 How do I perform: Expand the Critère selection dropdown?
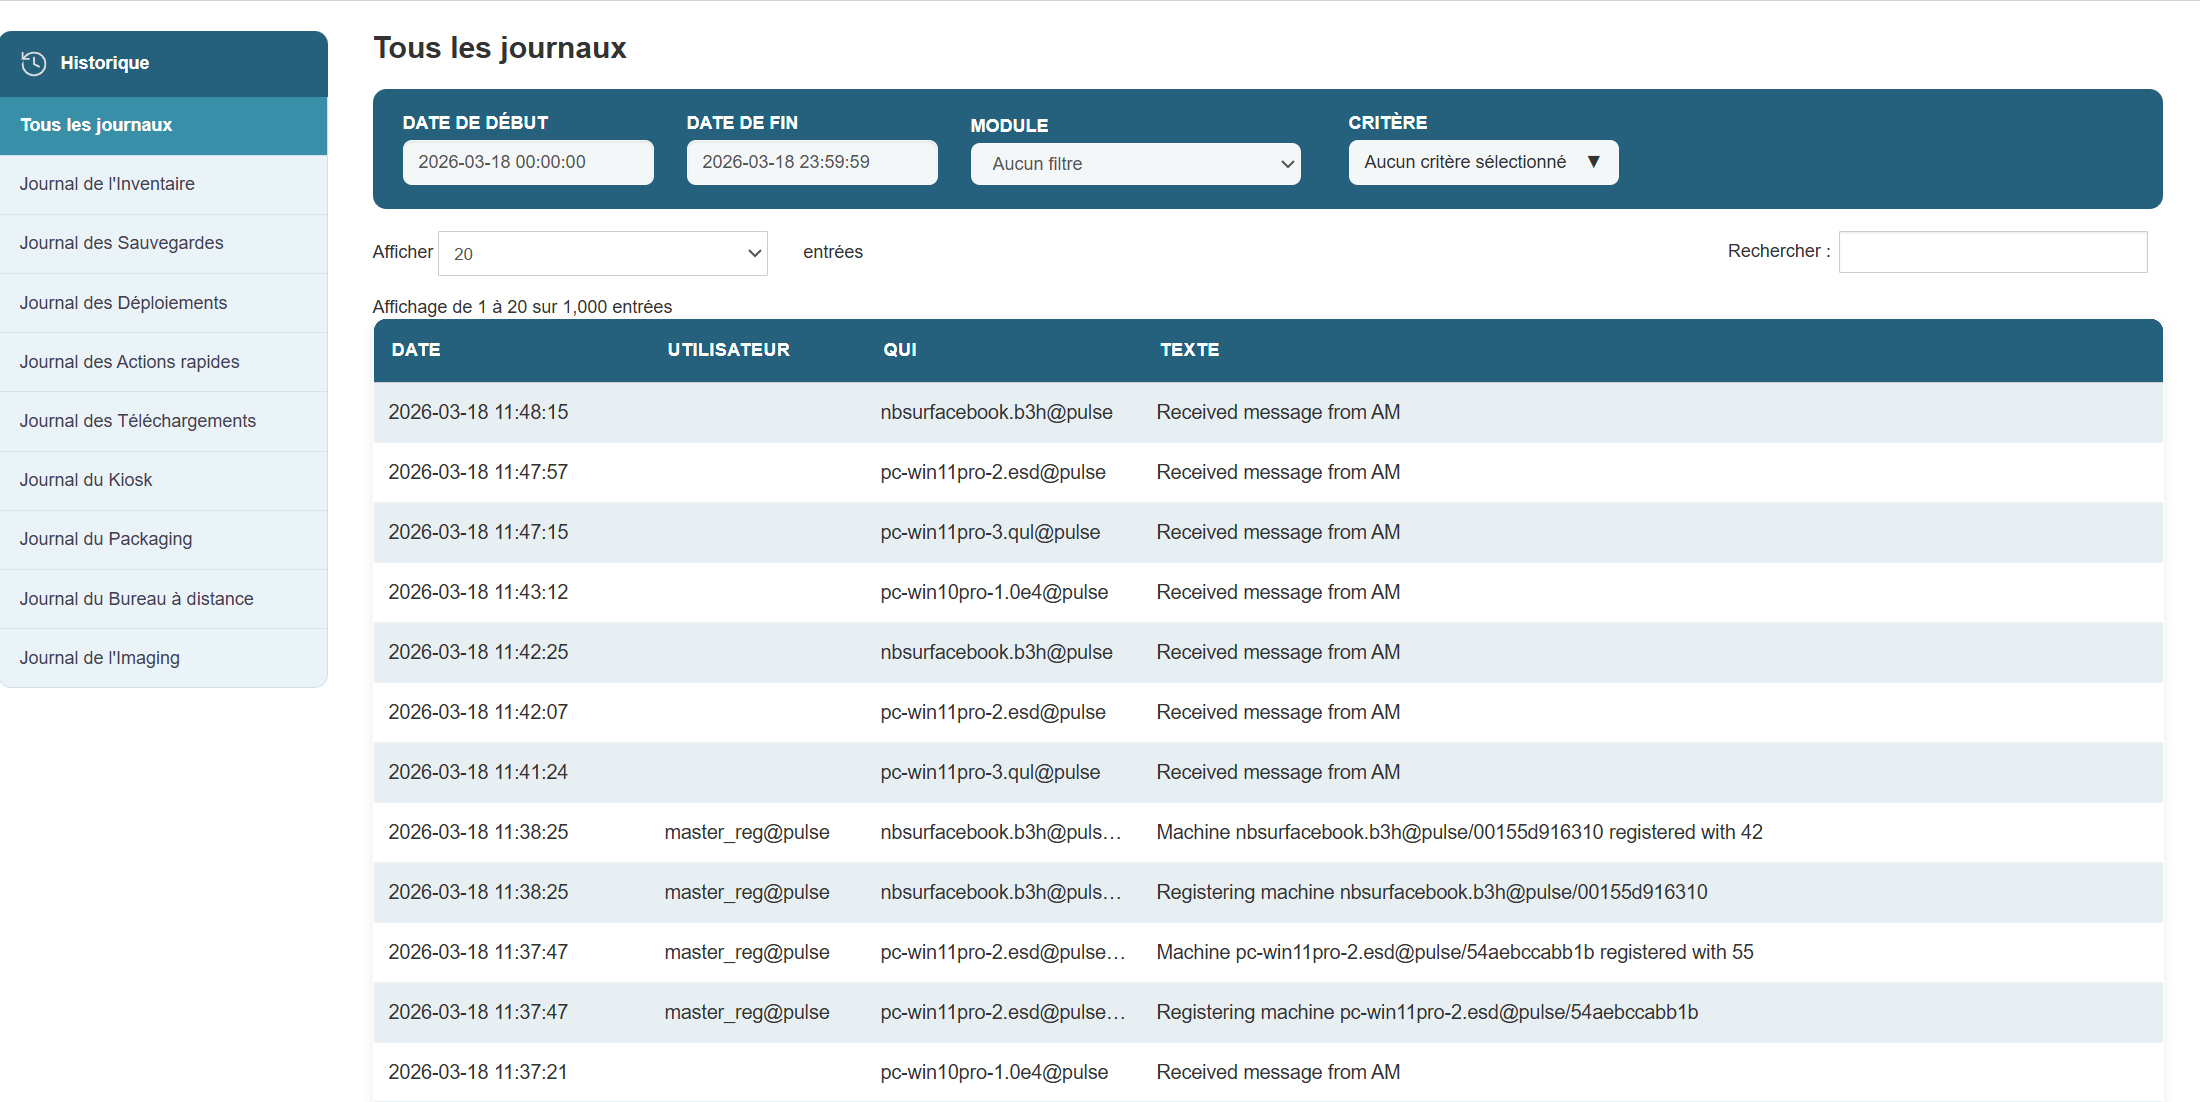click(x=1482, y=162)
